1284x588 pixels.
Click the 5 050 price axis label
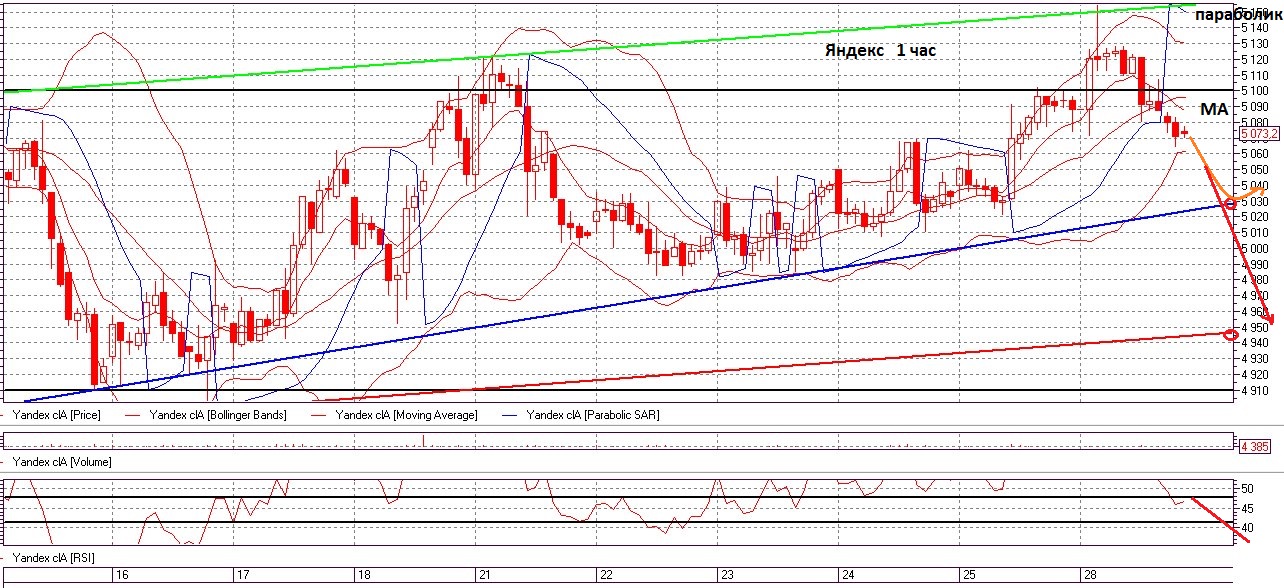click(x=1255, y=169)
